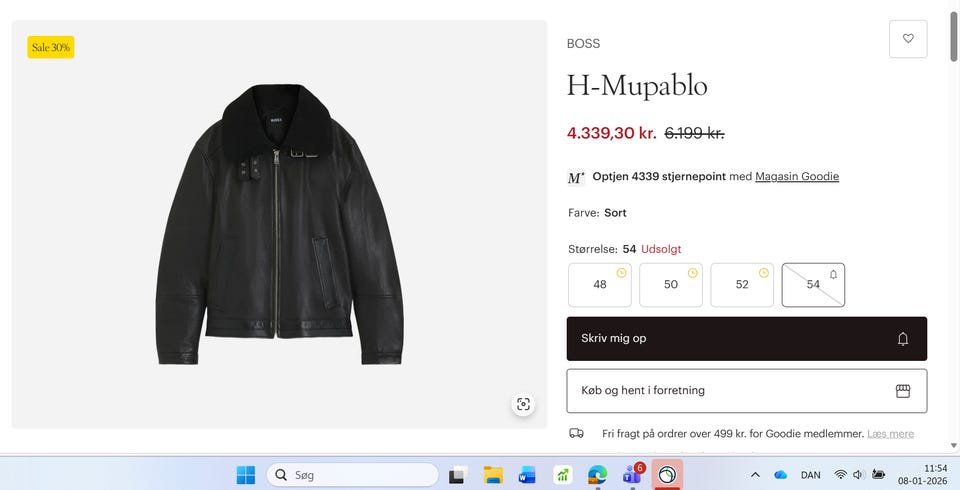Select size 48
This screenshot has height=490, width=960.
pyautogui.click(x=600, y=285)
